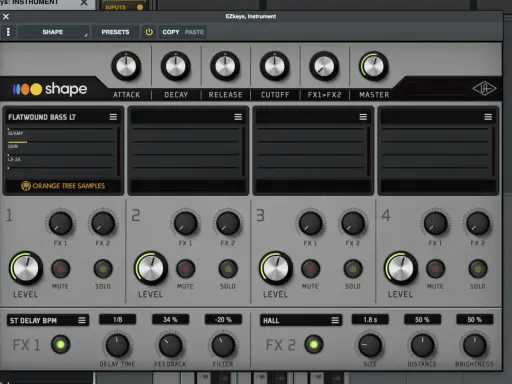
Task: Click layer 3 FX 1 send knob
Action: 310,223
